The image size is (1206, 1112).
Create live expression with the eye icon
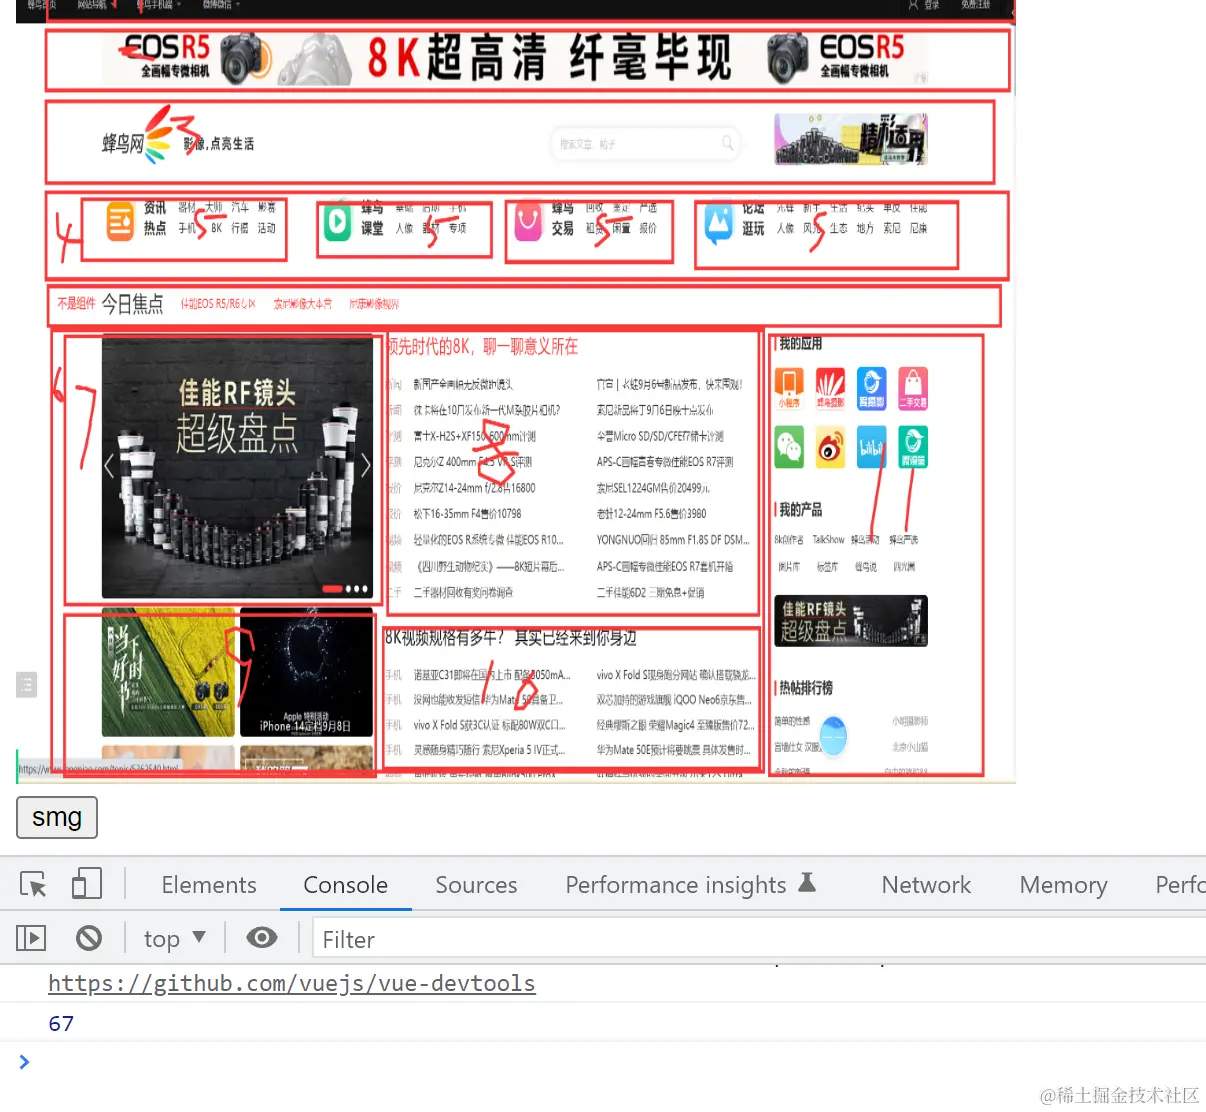point(262,938)
